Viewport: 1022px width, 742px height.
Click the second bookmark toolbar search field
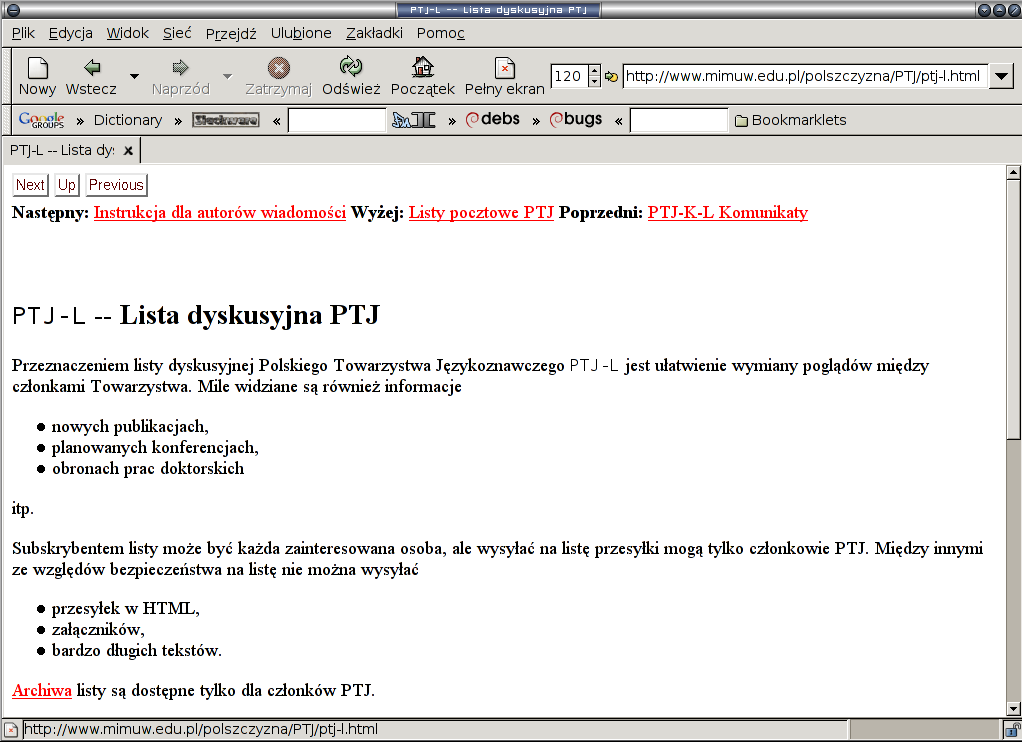click(x=679, y=120)
